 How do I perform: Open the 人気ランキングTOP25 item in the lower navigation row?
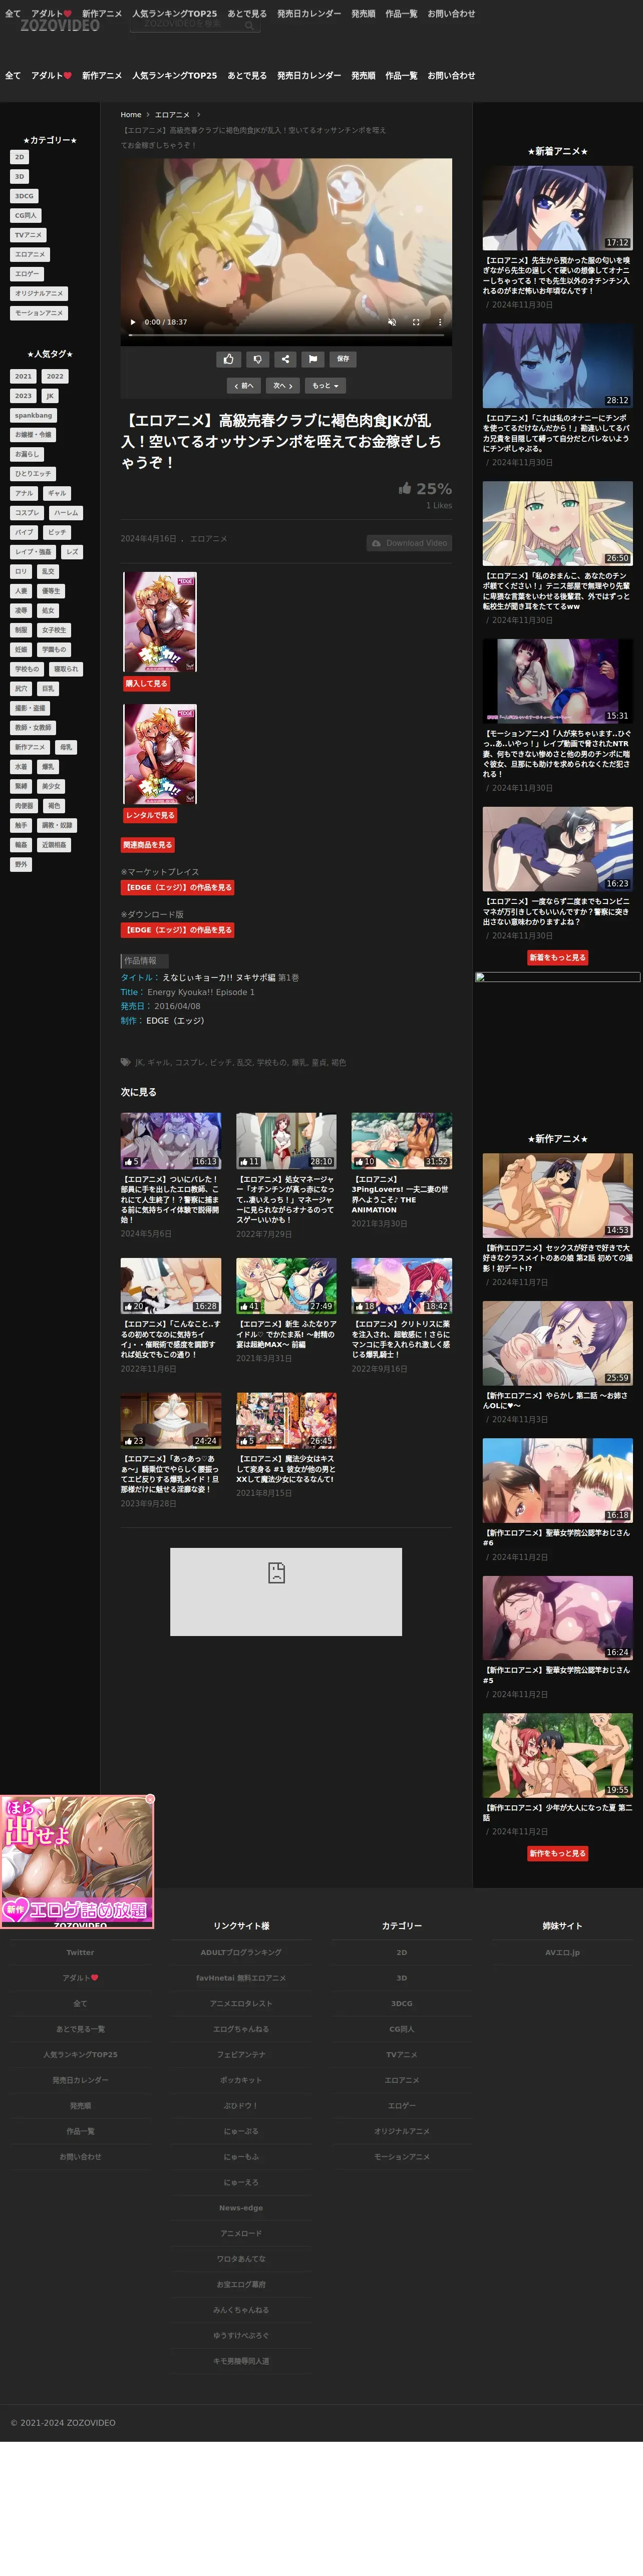click(174, 76)
